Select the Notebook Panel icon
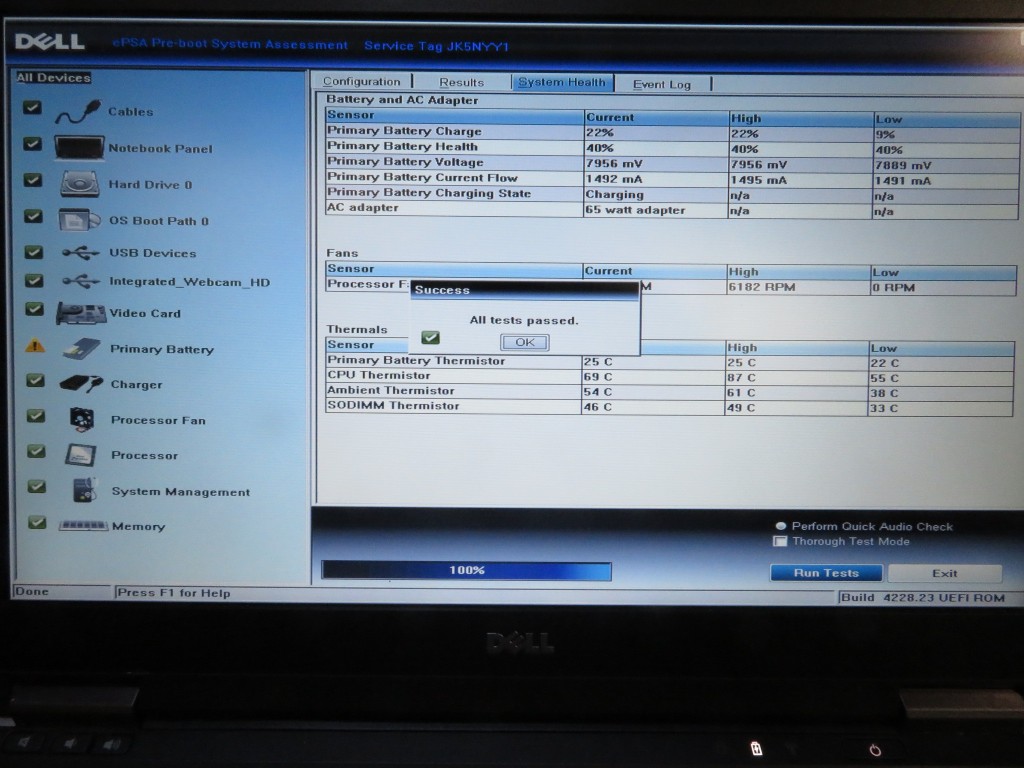 tap(79, 148)
